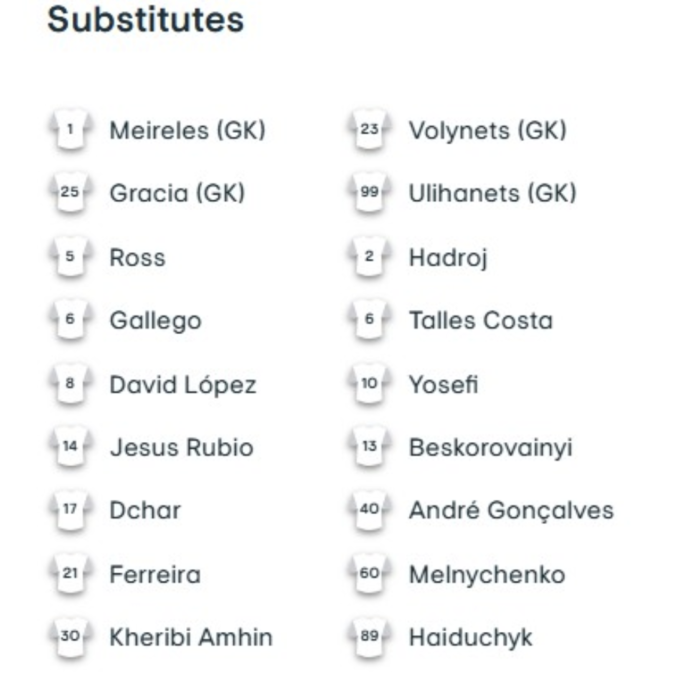
Task: Click the number 25 jersey icon beside Gracia
Action: 70,194
